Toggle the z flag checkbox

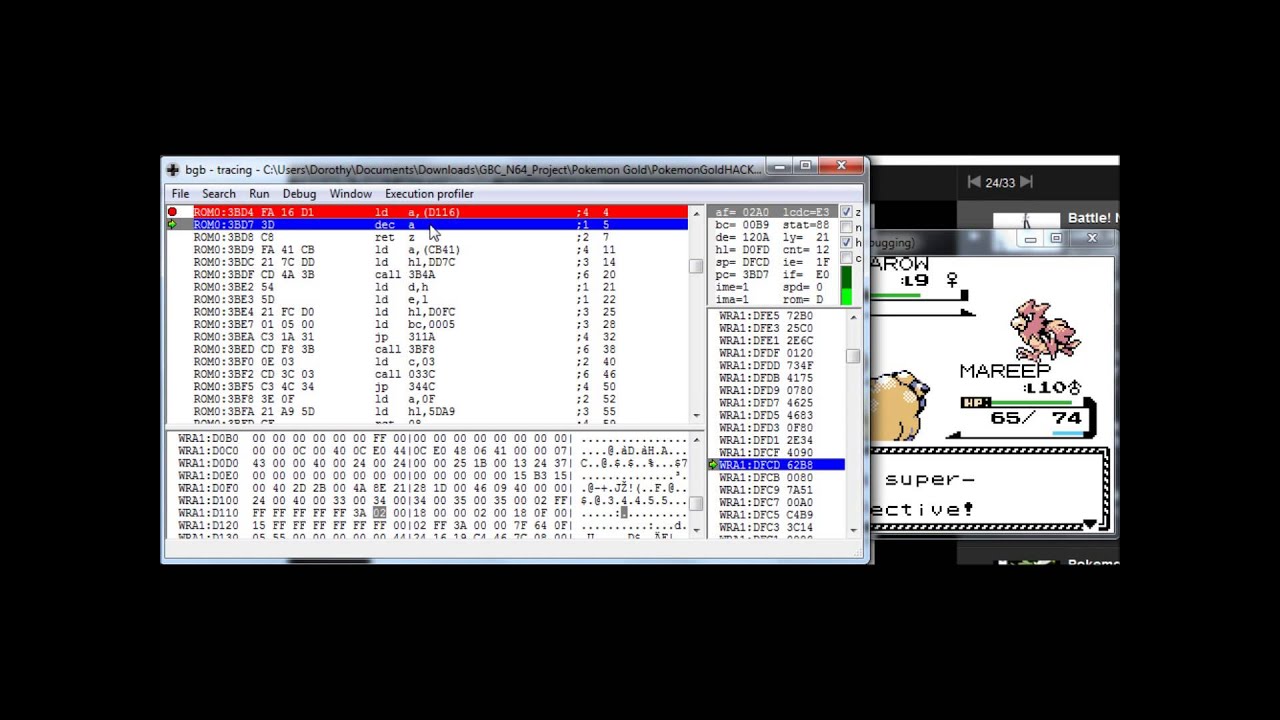pyautogui.click(x=847, y=212)
